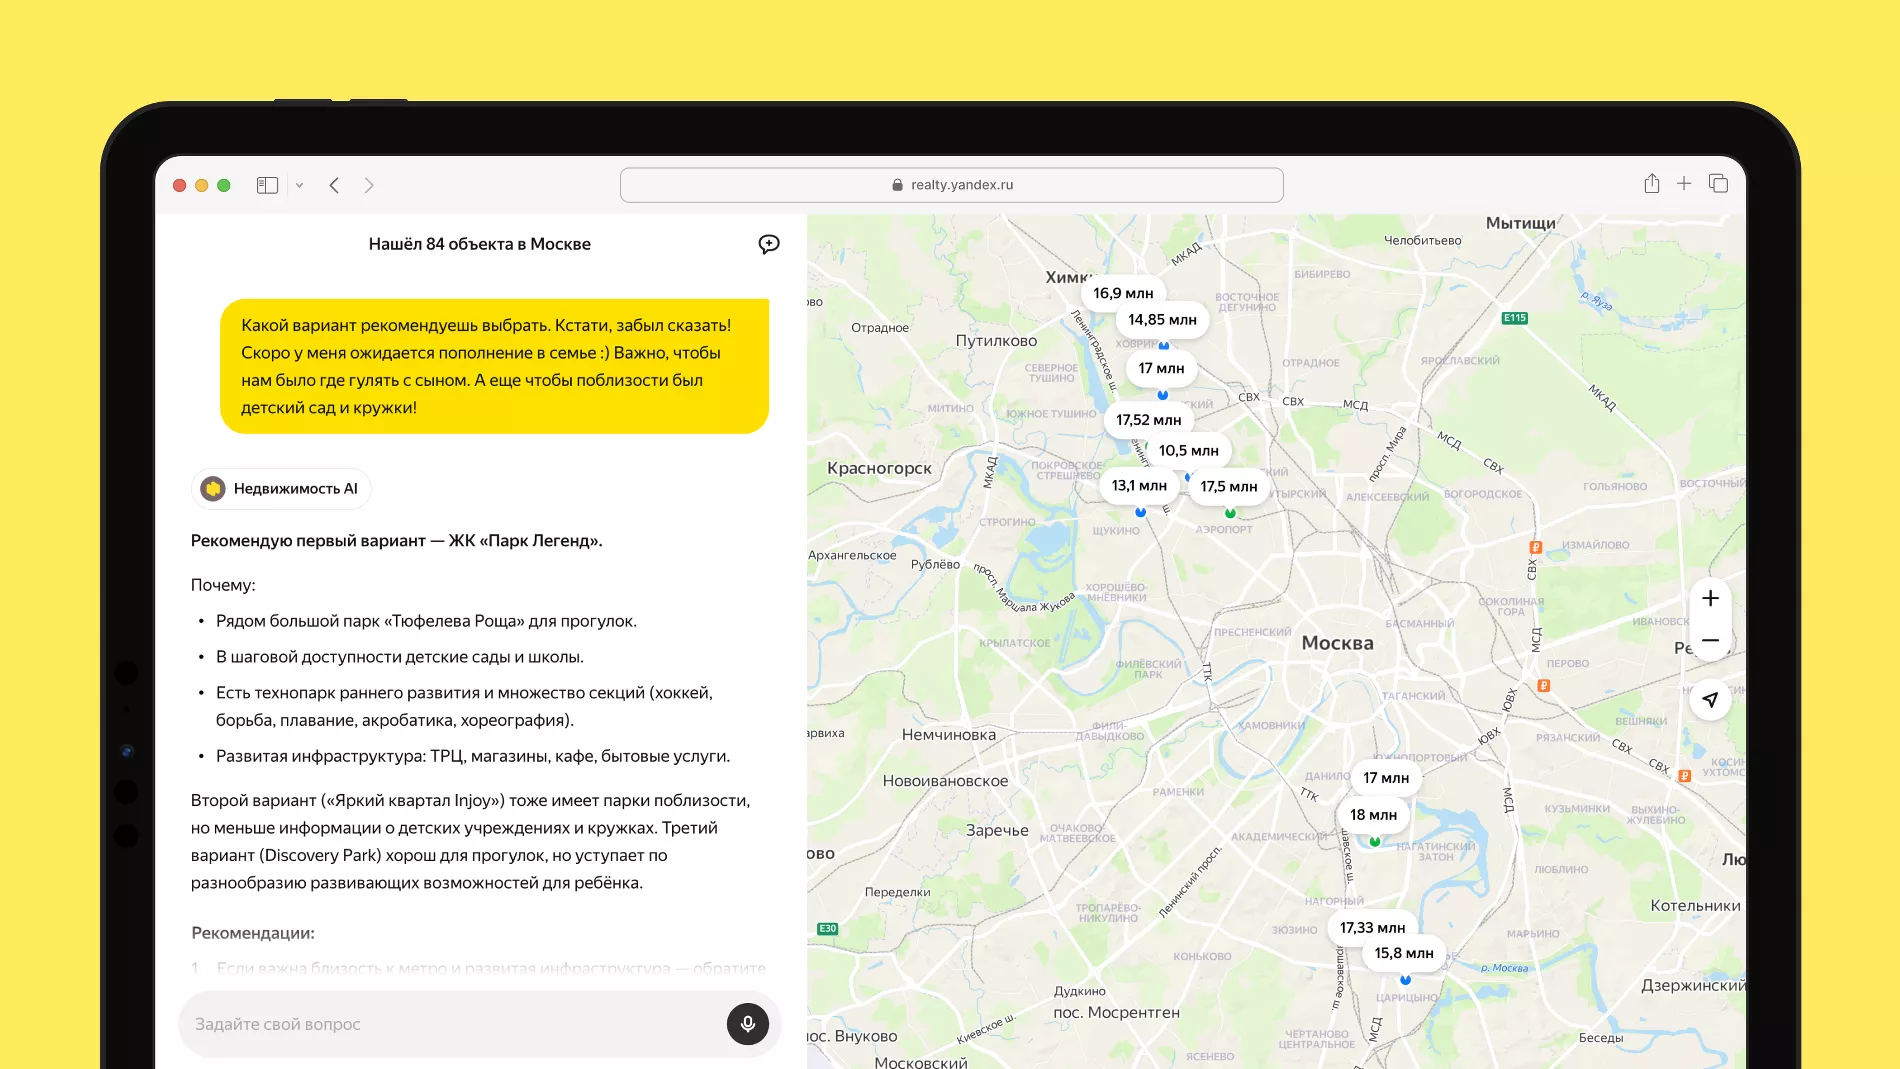Show tab overview in browser toolbar
The width and height of the screenshot is (1900, 1069).
(1718, 184)
